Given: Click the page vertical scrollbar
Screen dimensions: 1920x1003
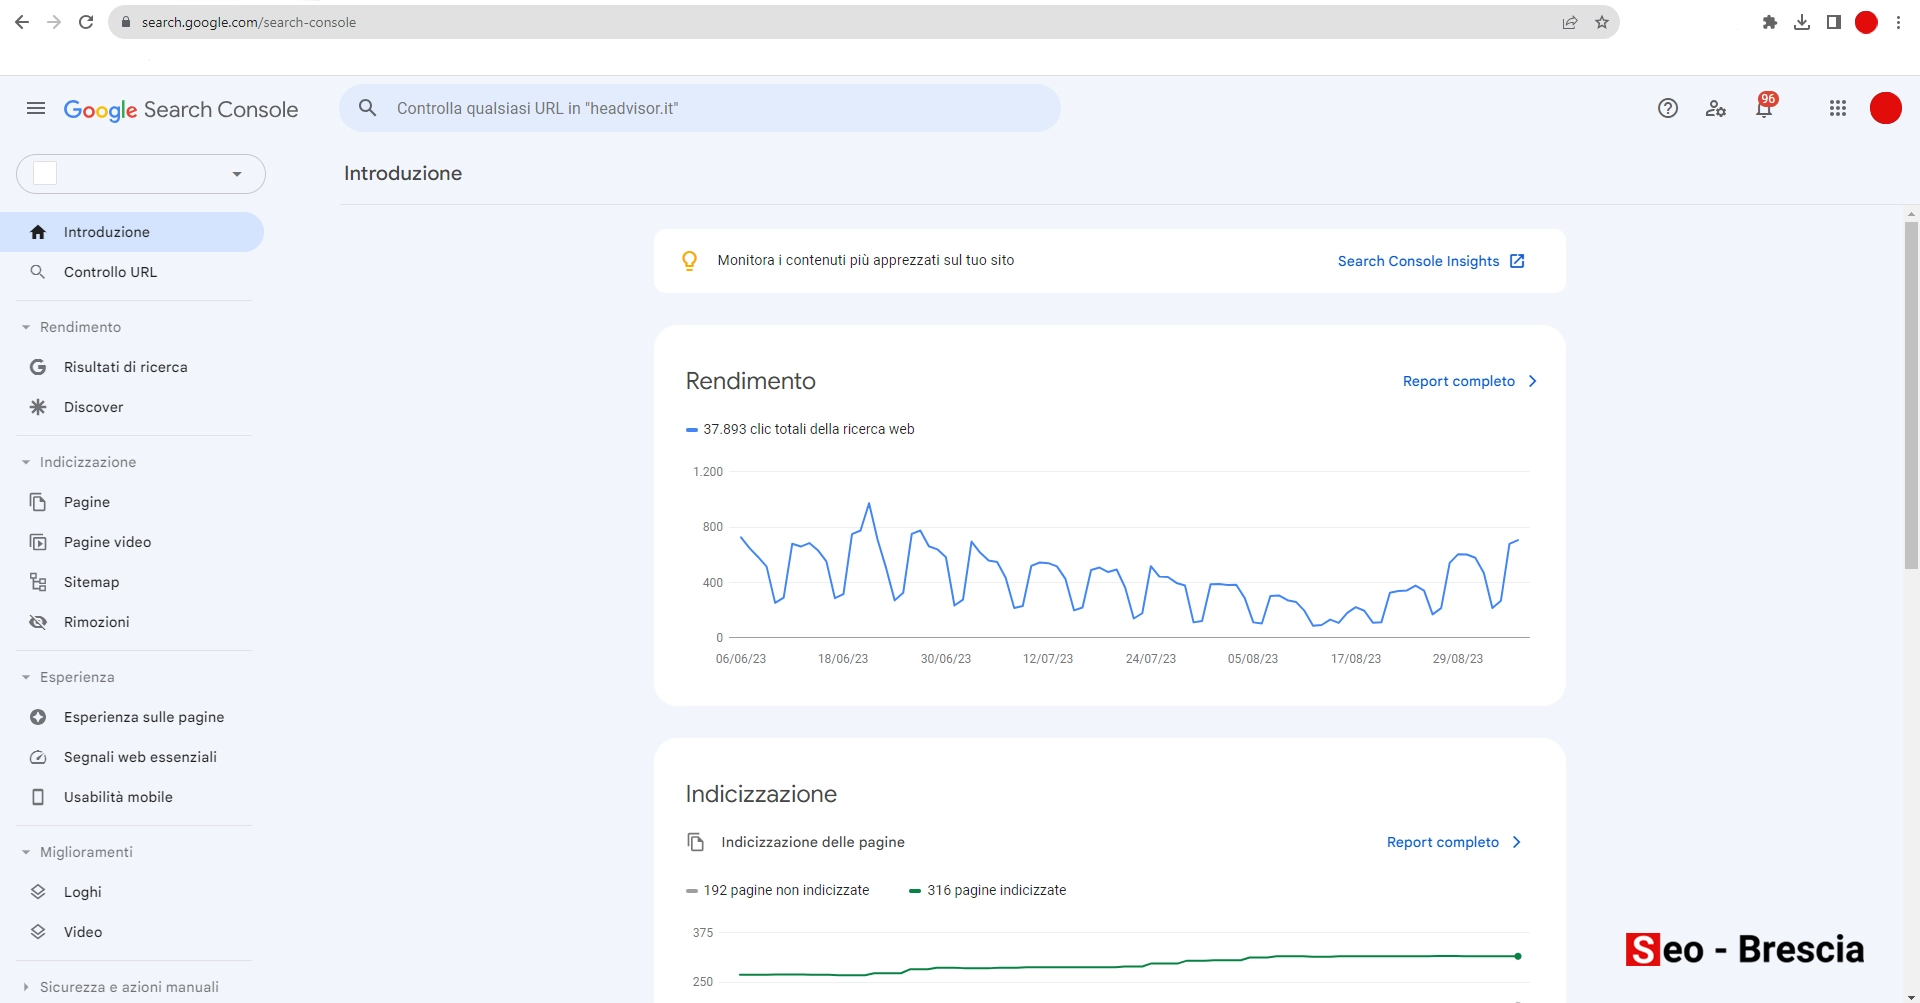Looking at the screenshot, I should [1911, 395].
